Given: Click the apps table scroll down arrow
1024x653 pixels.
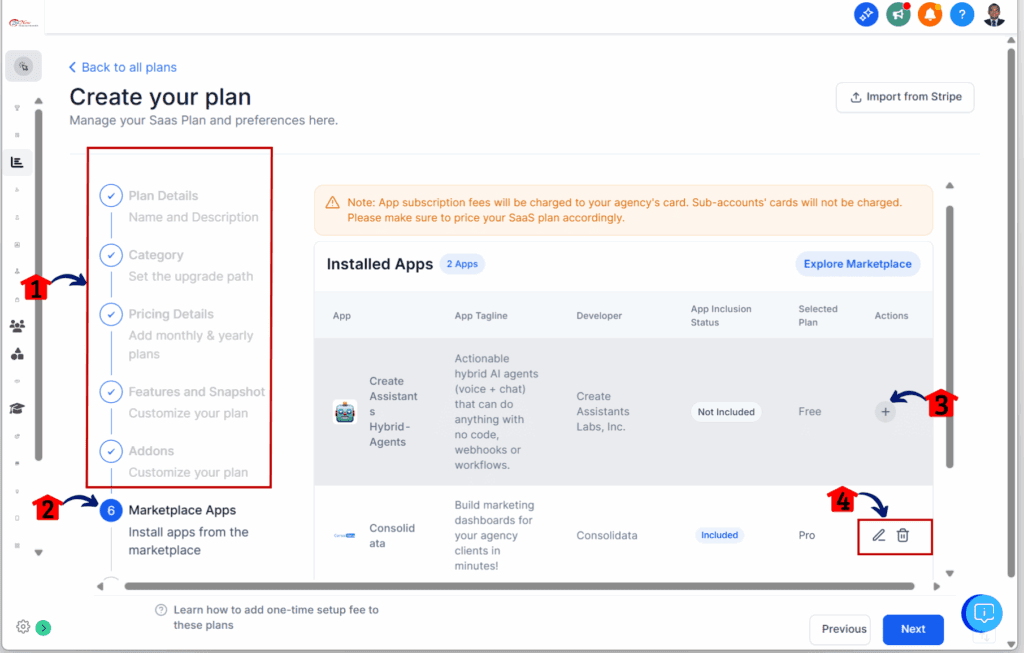Looking at the screenshot, I should pos(950,574).
